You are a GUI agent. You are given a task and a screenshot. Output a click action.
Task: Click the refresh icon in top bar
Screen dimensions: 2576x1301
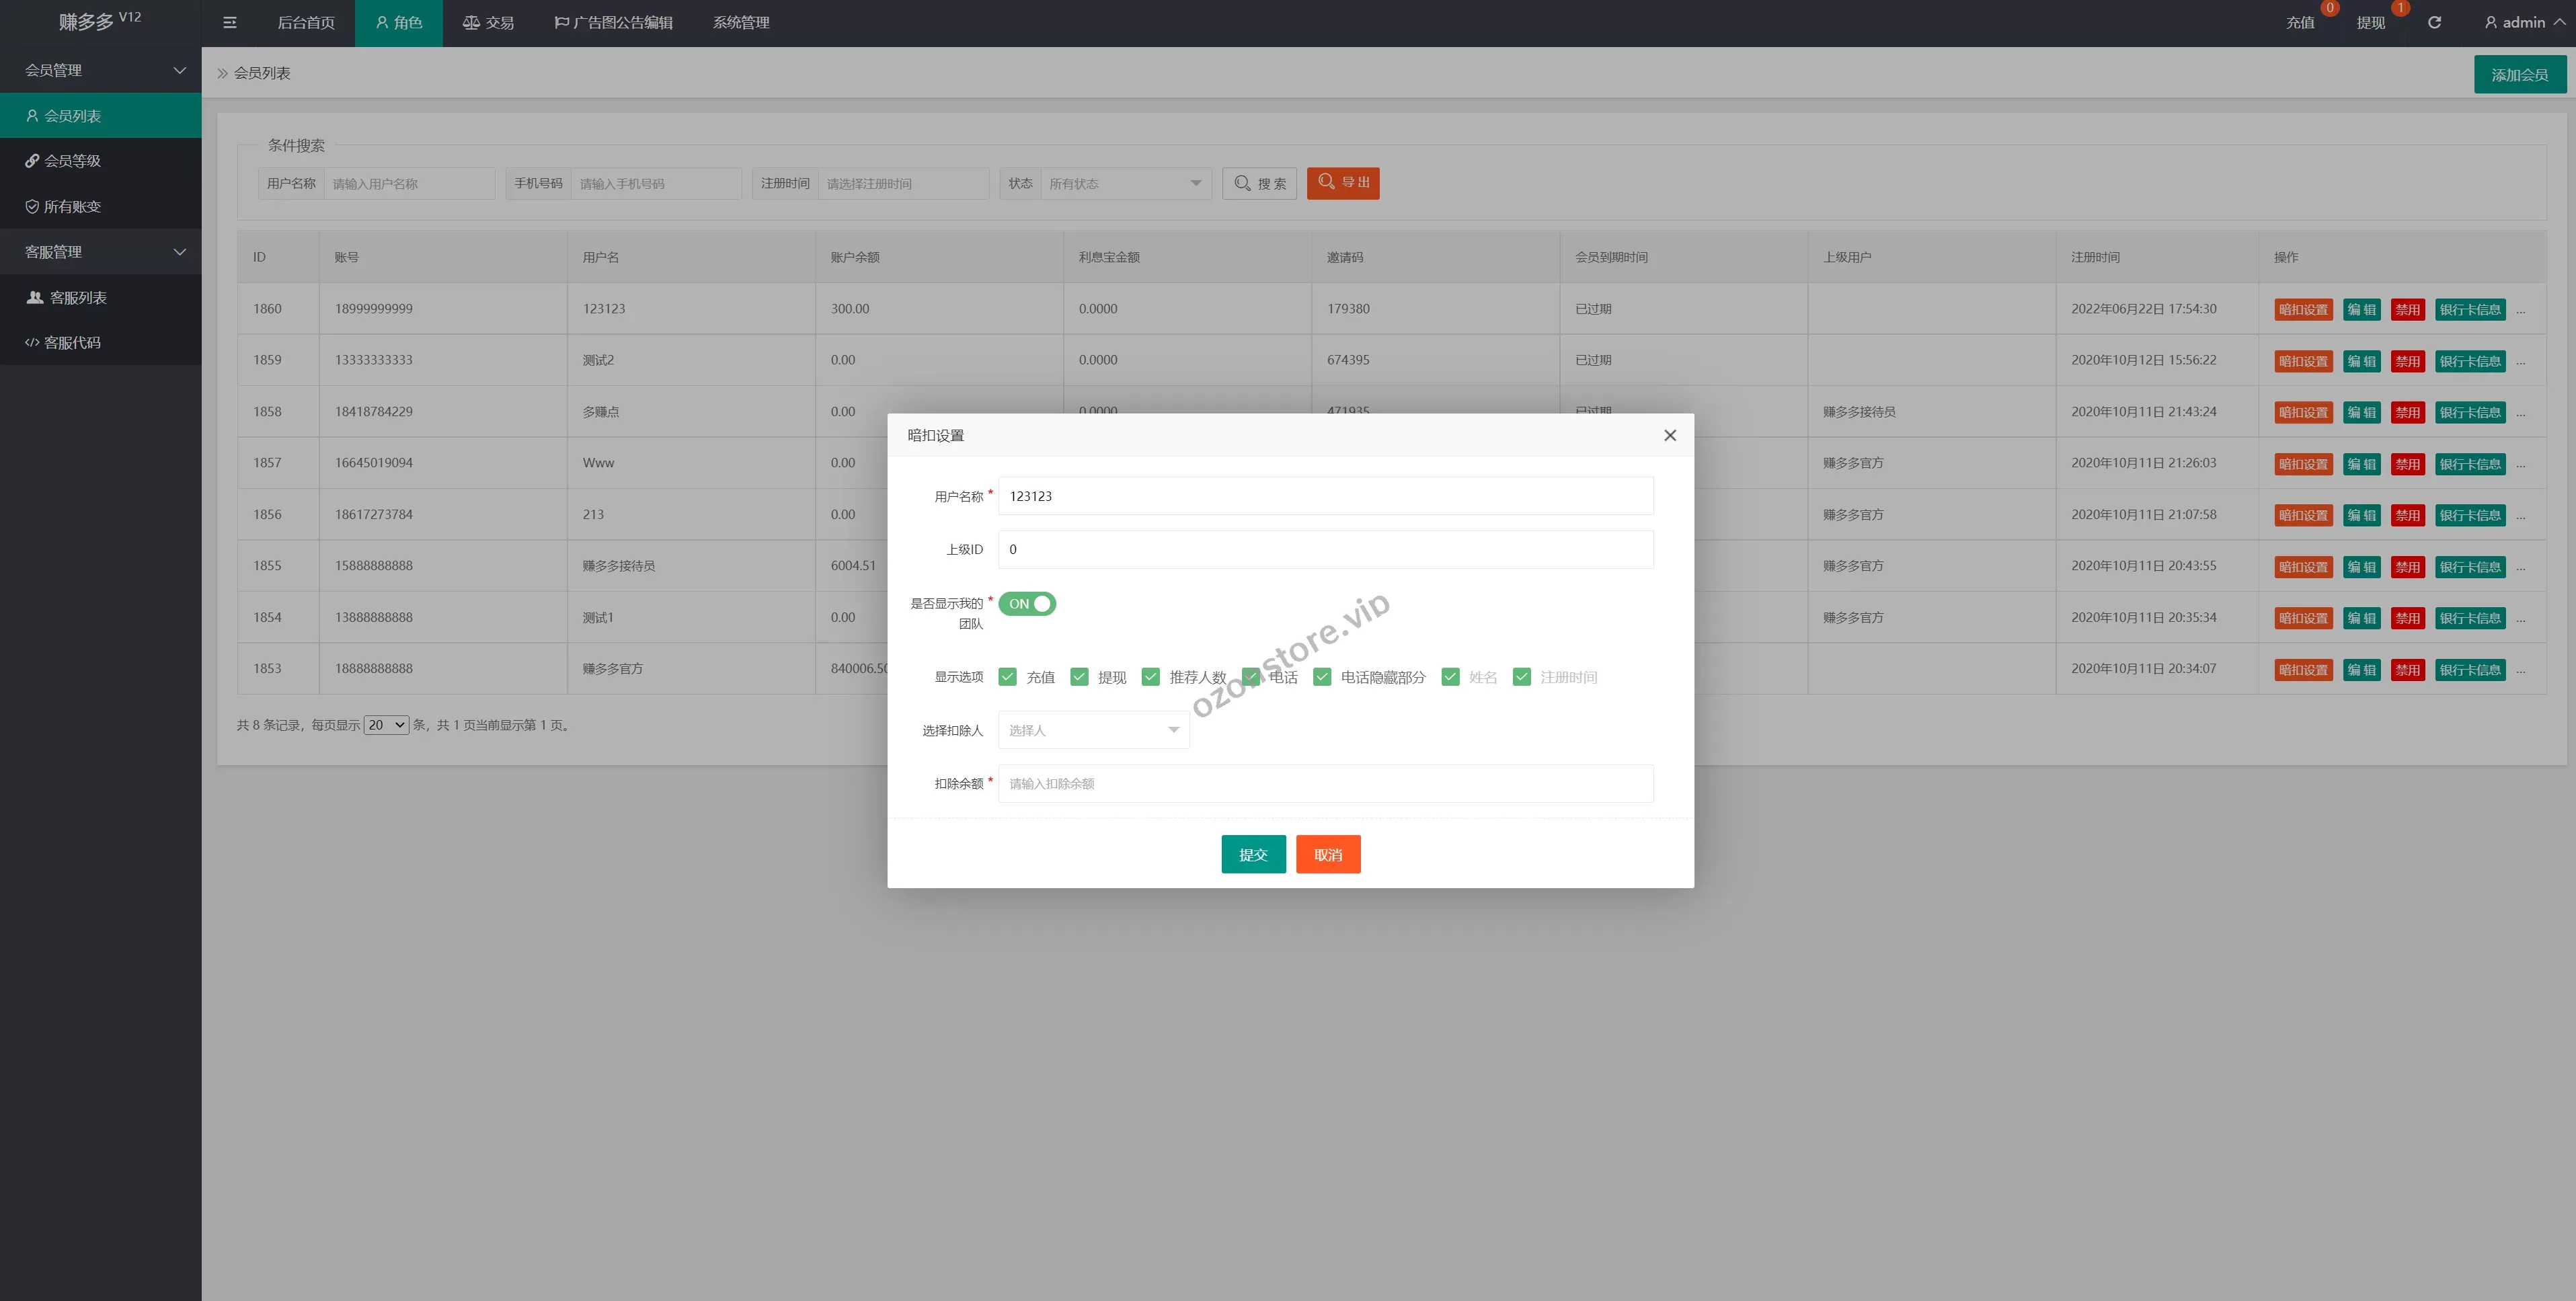click(x=2434, y=22)
